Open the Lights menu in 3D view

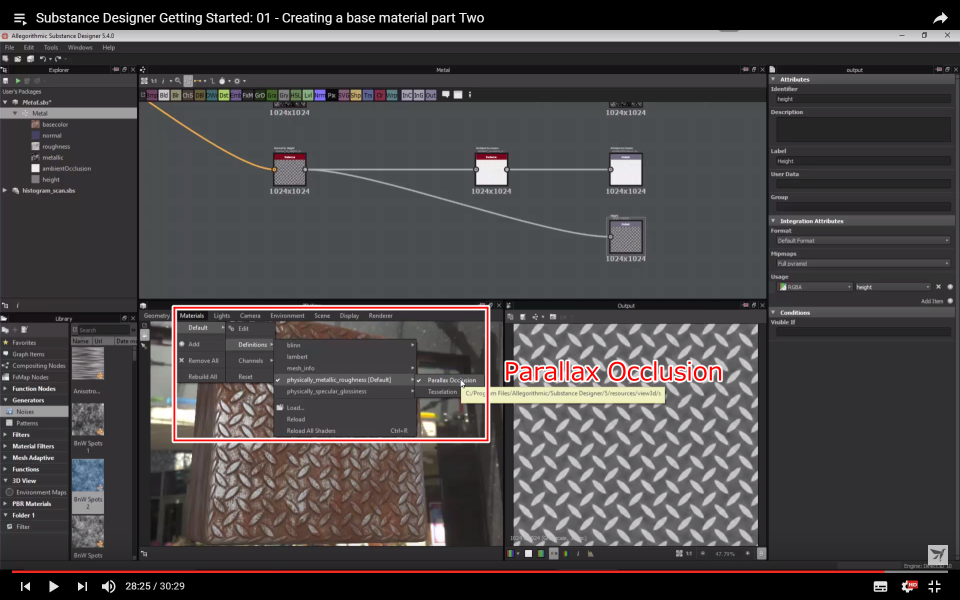point(222,316)
